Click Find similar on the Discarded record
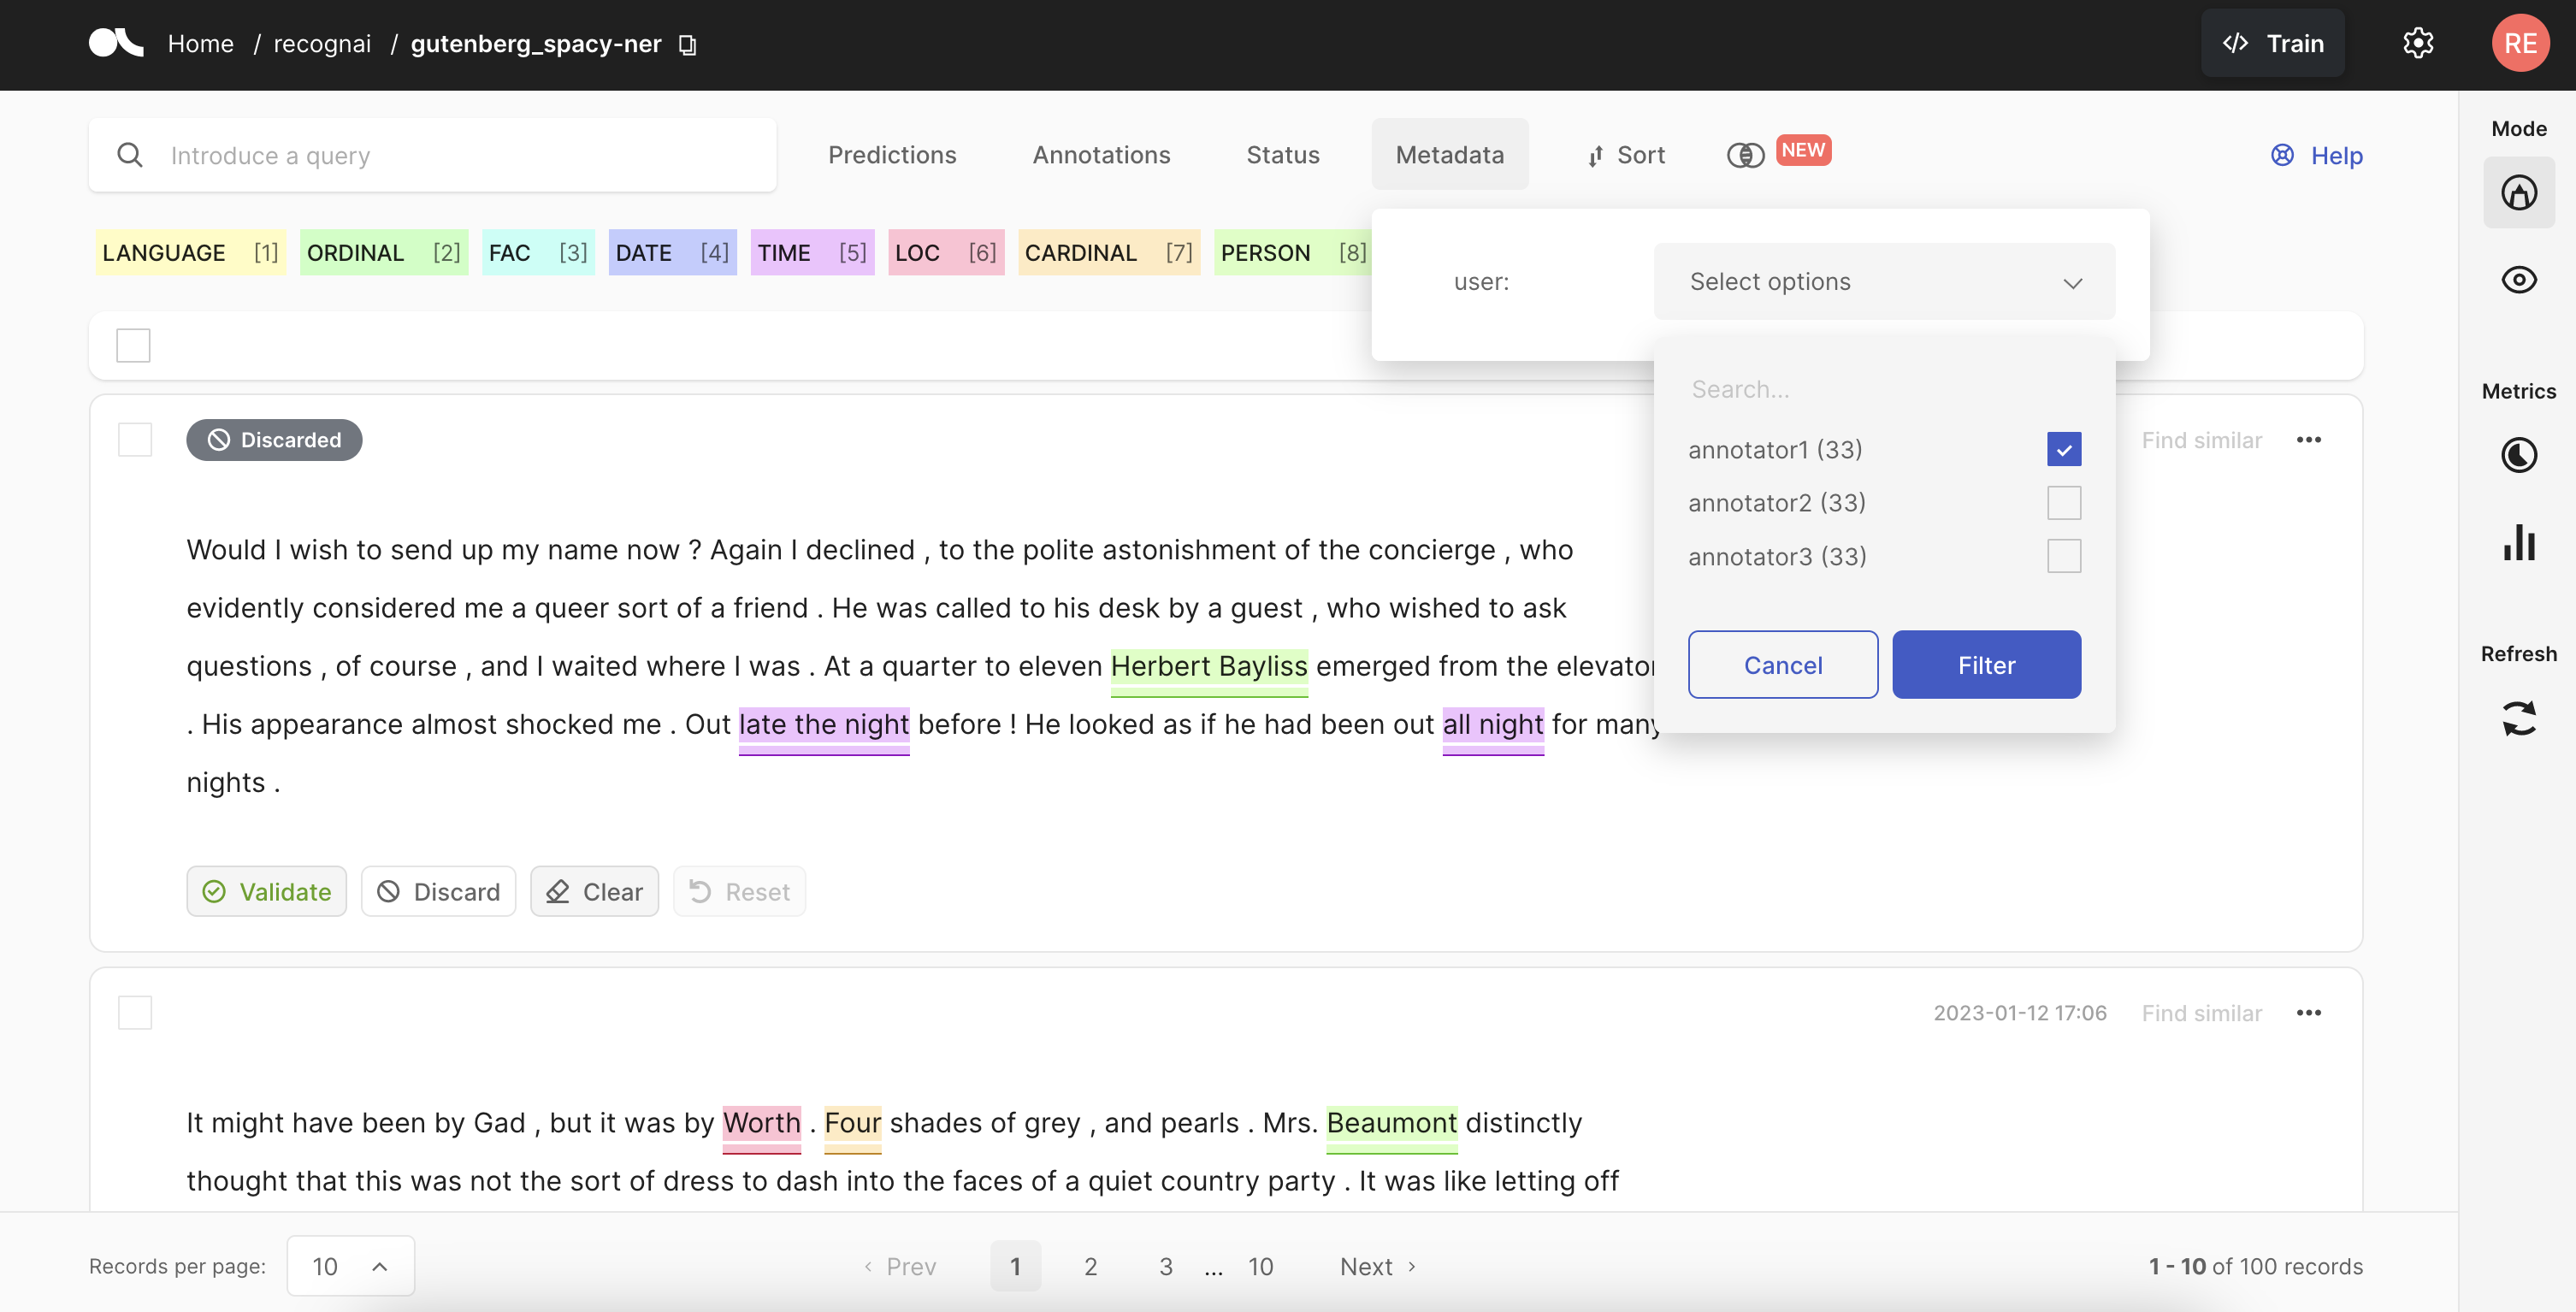Image resolution: width=2576 pixels, height=1312 pixels. click(x=2201, y=440)
